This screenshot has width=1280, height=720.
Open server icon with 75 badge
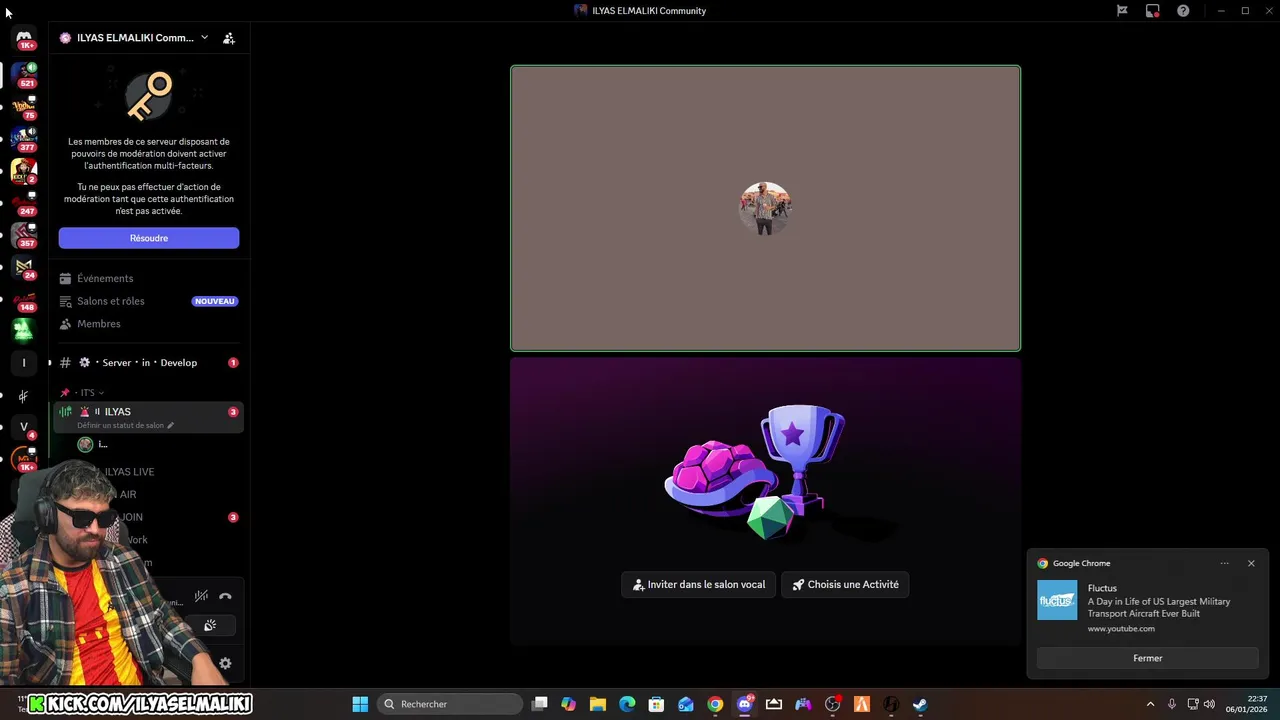24,106
